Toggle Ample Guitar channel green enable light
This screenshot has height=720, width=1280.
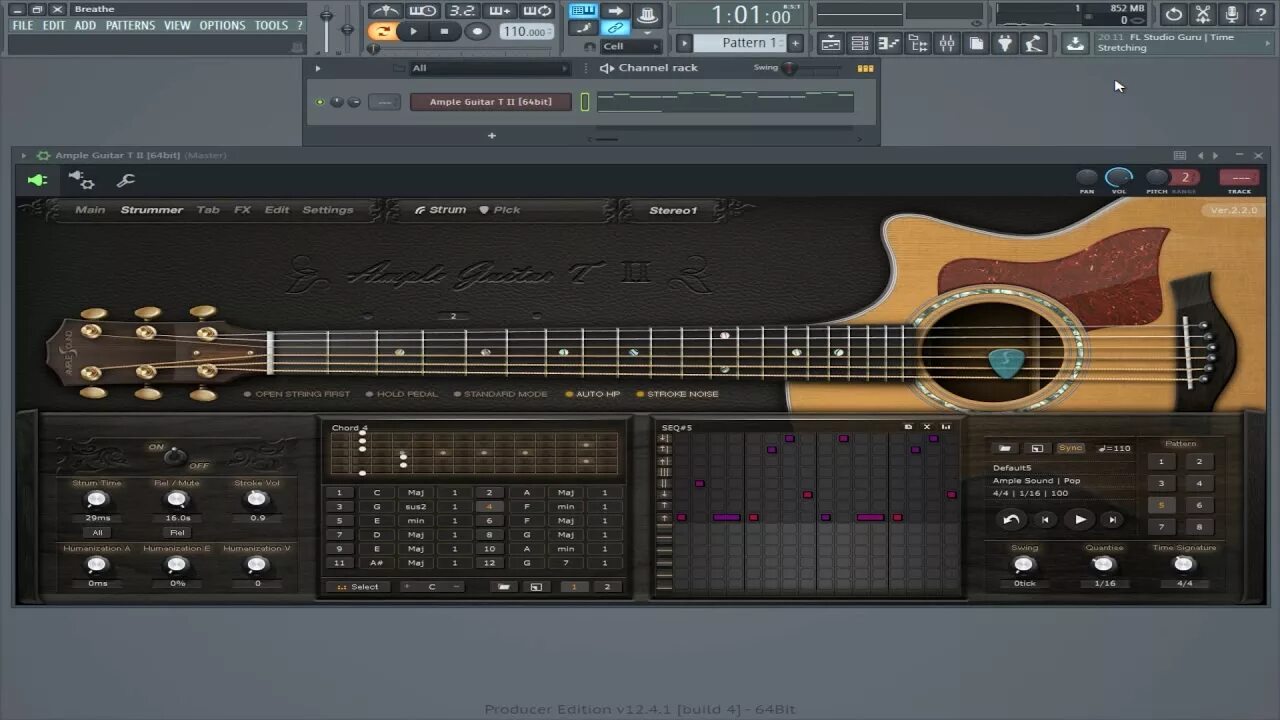[x=320, y=102]
